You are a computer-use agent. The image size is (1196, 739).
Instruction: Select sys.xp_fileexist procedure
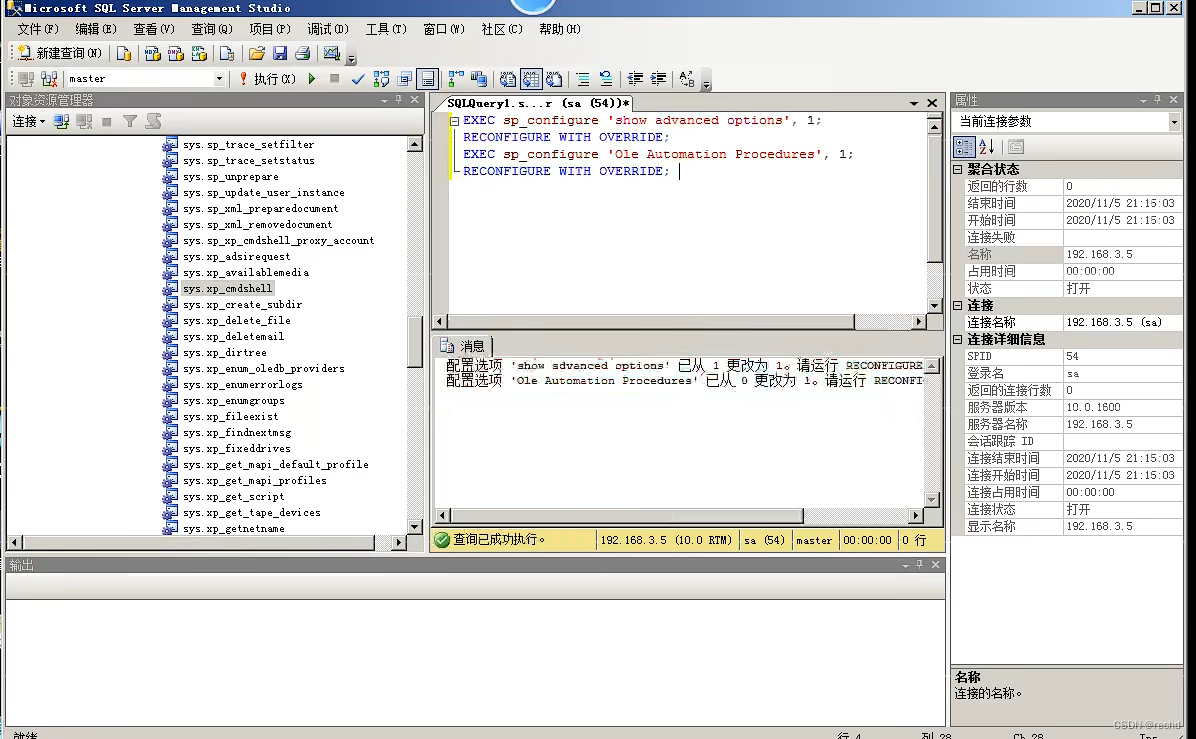coord(230,416)
